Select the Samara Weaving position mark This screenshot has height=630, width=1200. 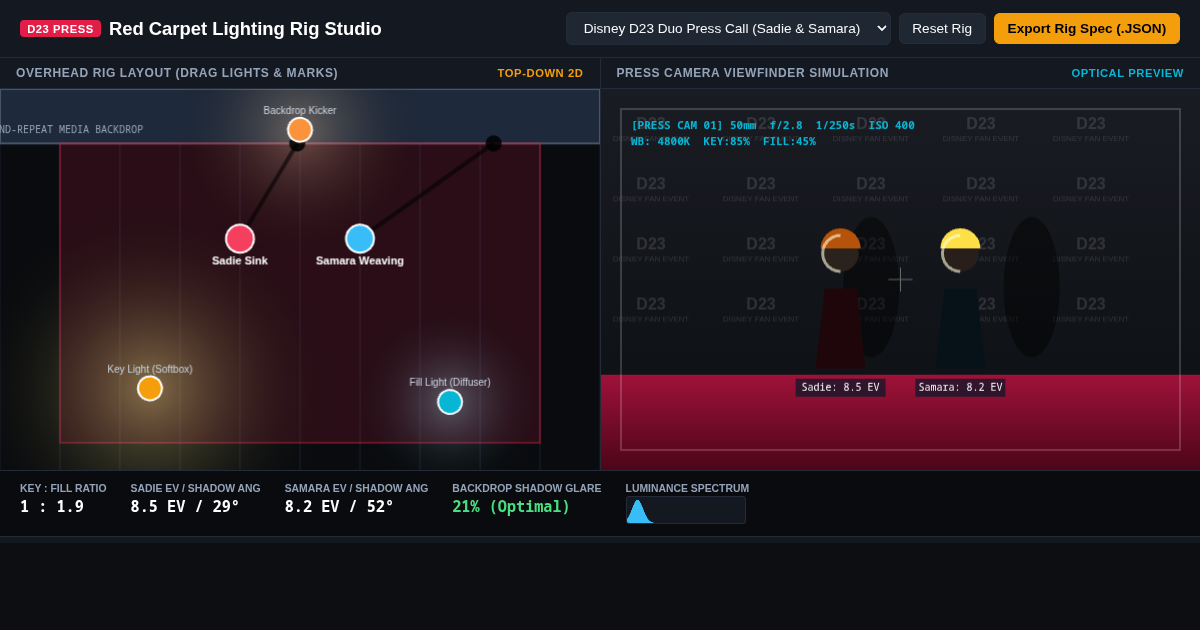click(x=360, y=239)
